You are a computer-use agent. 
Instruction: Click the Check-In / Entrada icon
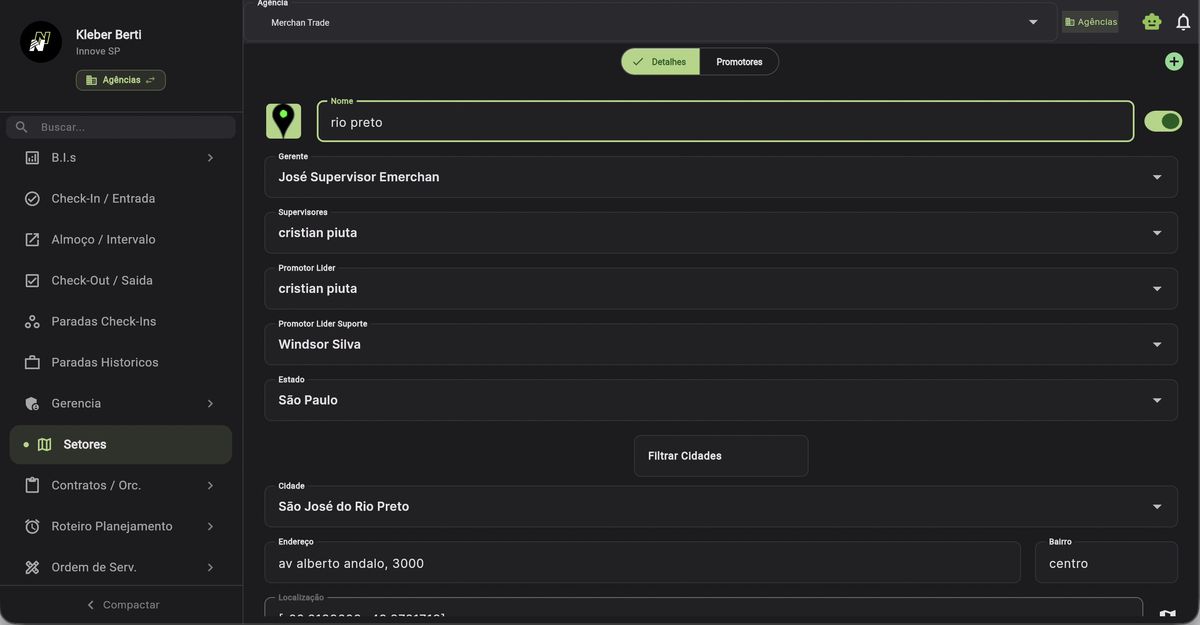tap(32, 199)
